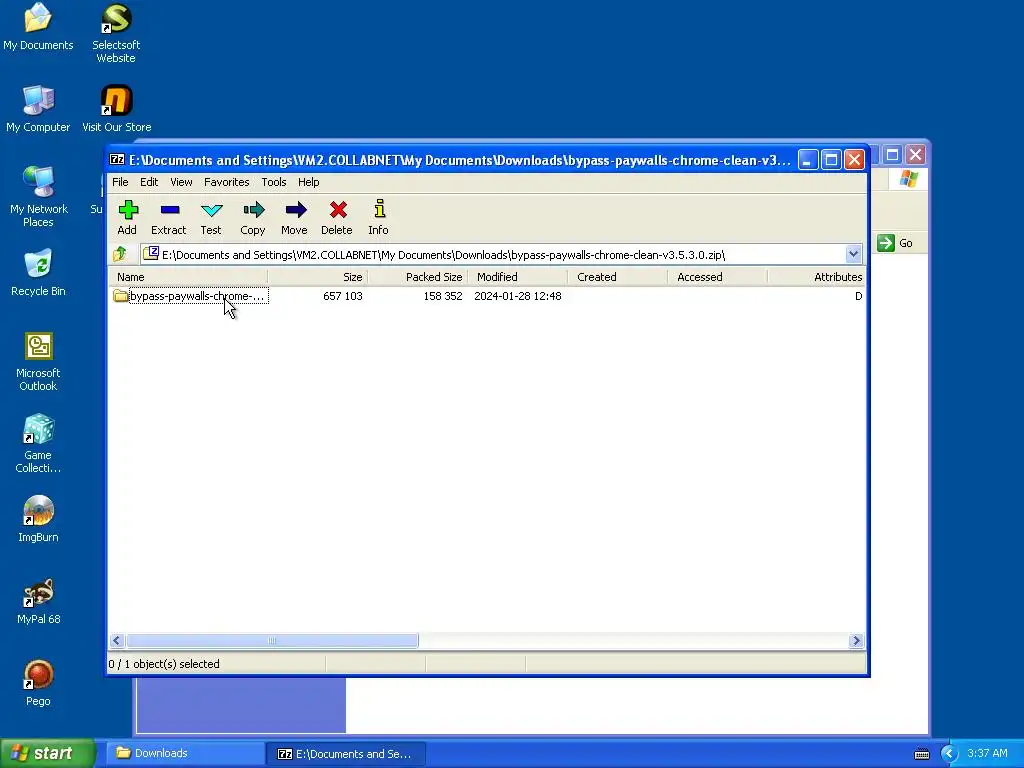
Task: Open Visit Our Store shortcut
Action: point(116,109)
